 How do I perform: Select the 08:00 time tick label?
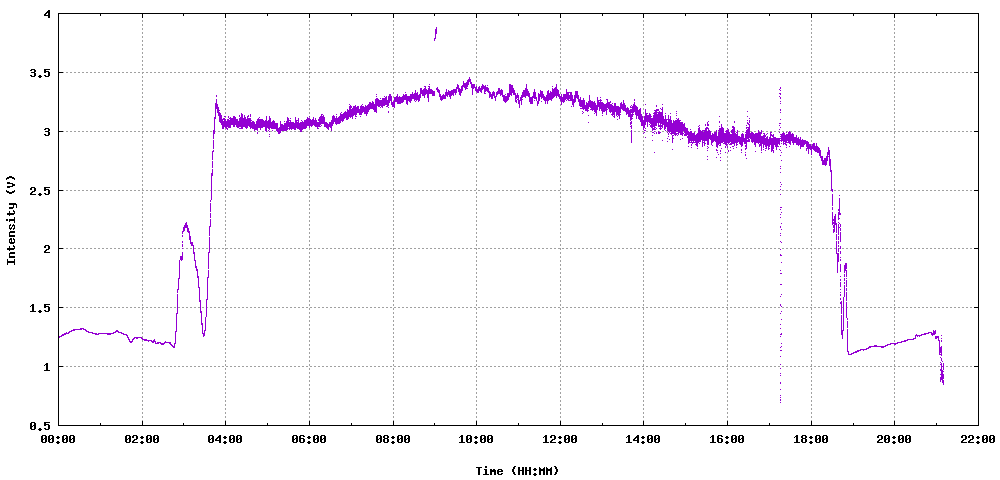392,440
